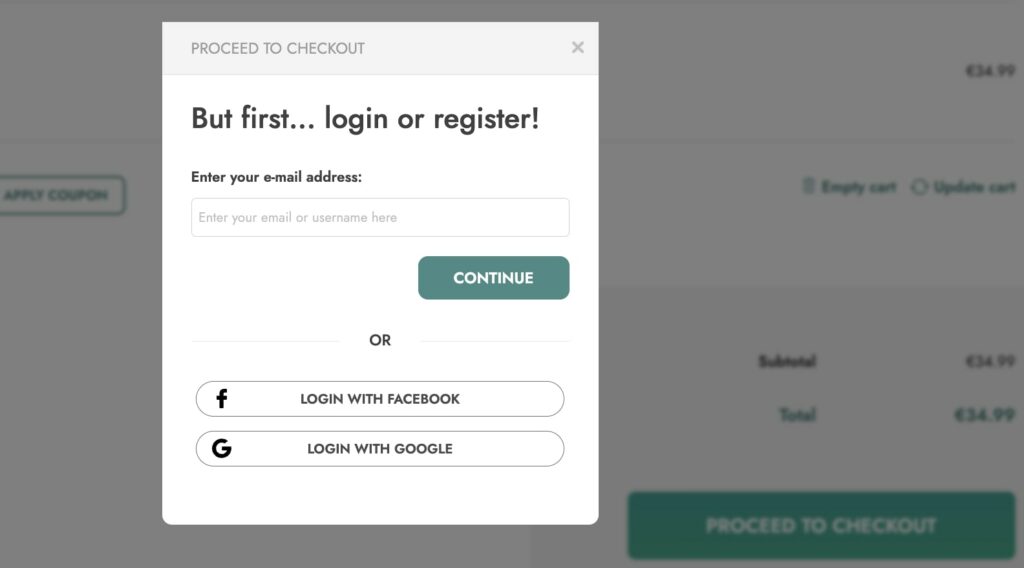Click the OR divider text
Screen dimensions: 1024x568
[380, 340]
